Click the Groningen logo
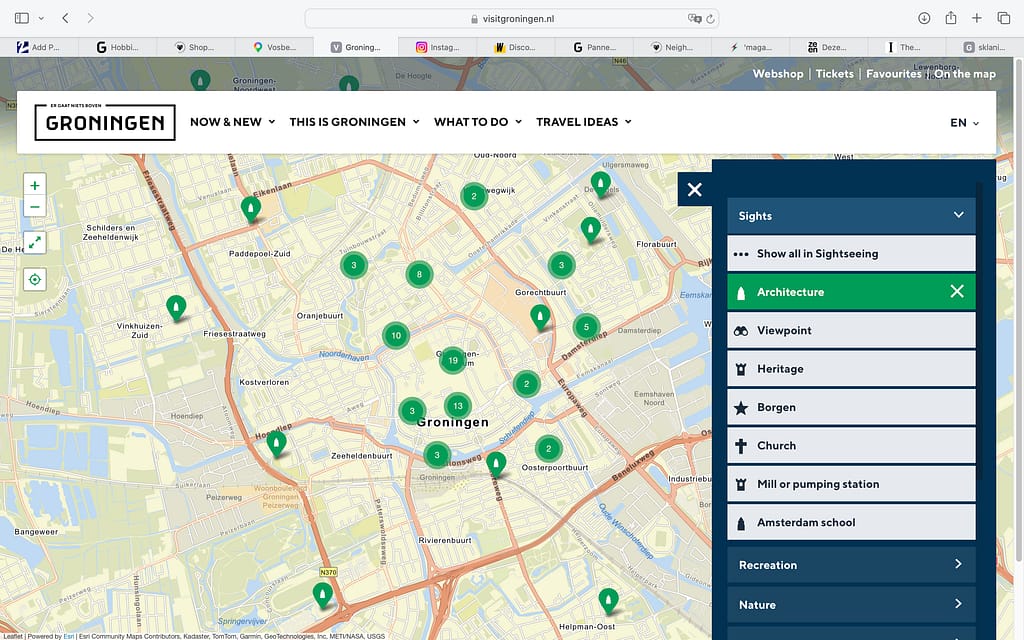 tap(105, 122)
